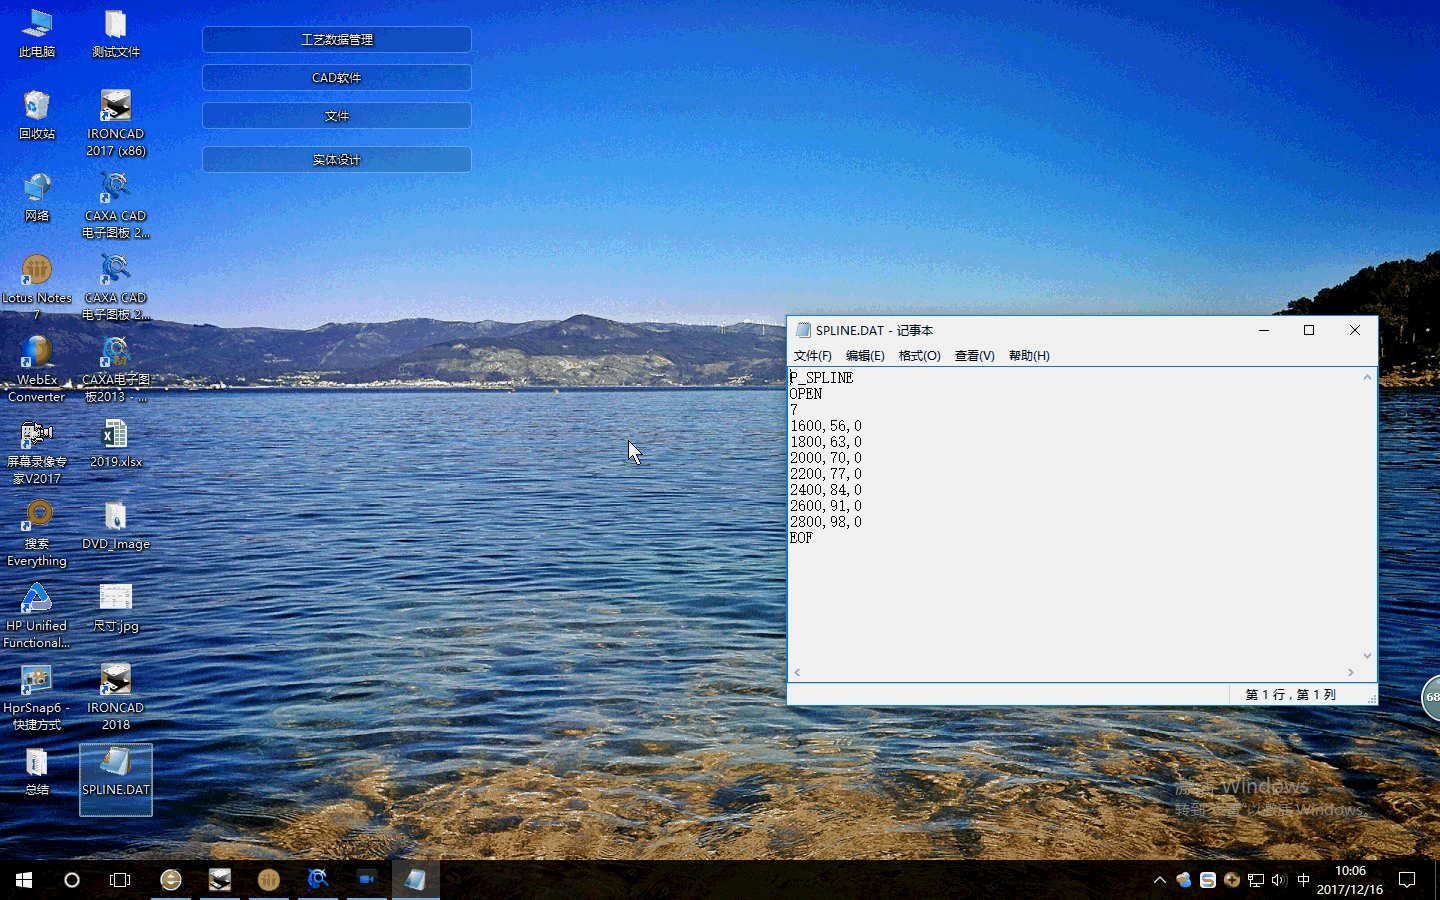Open the 查看(V) menu in Notepad
The image size is (1440, 900).
click(974, 356)
